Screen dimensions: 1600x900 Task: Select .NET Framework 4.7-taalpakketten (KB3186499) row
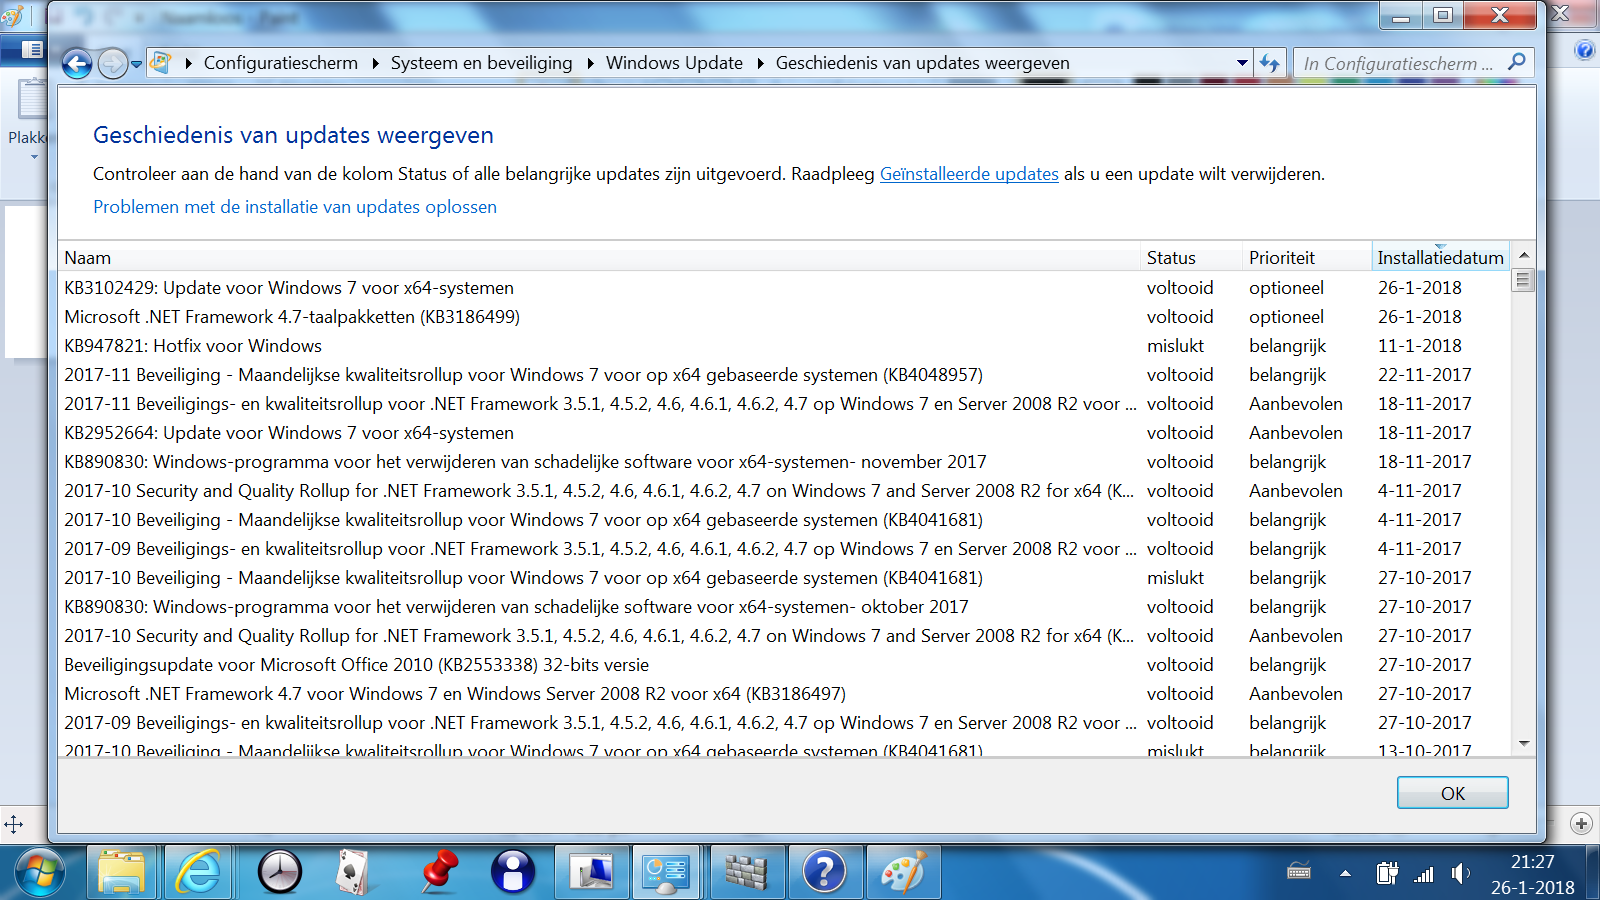784,317
